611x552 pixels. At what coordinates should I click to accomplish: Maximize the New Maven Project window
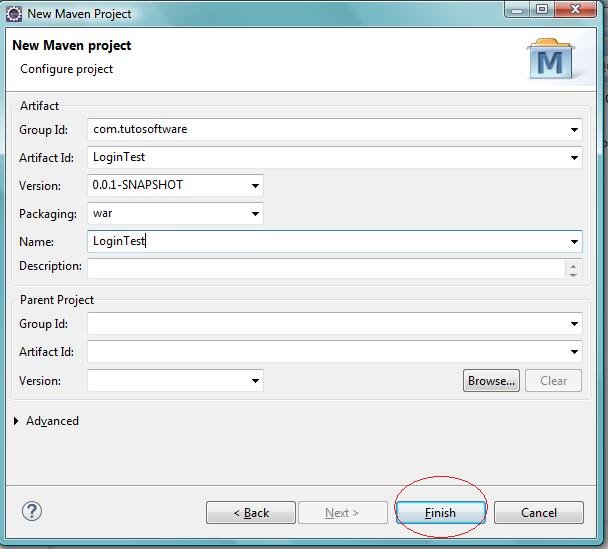coord(542,9)
